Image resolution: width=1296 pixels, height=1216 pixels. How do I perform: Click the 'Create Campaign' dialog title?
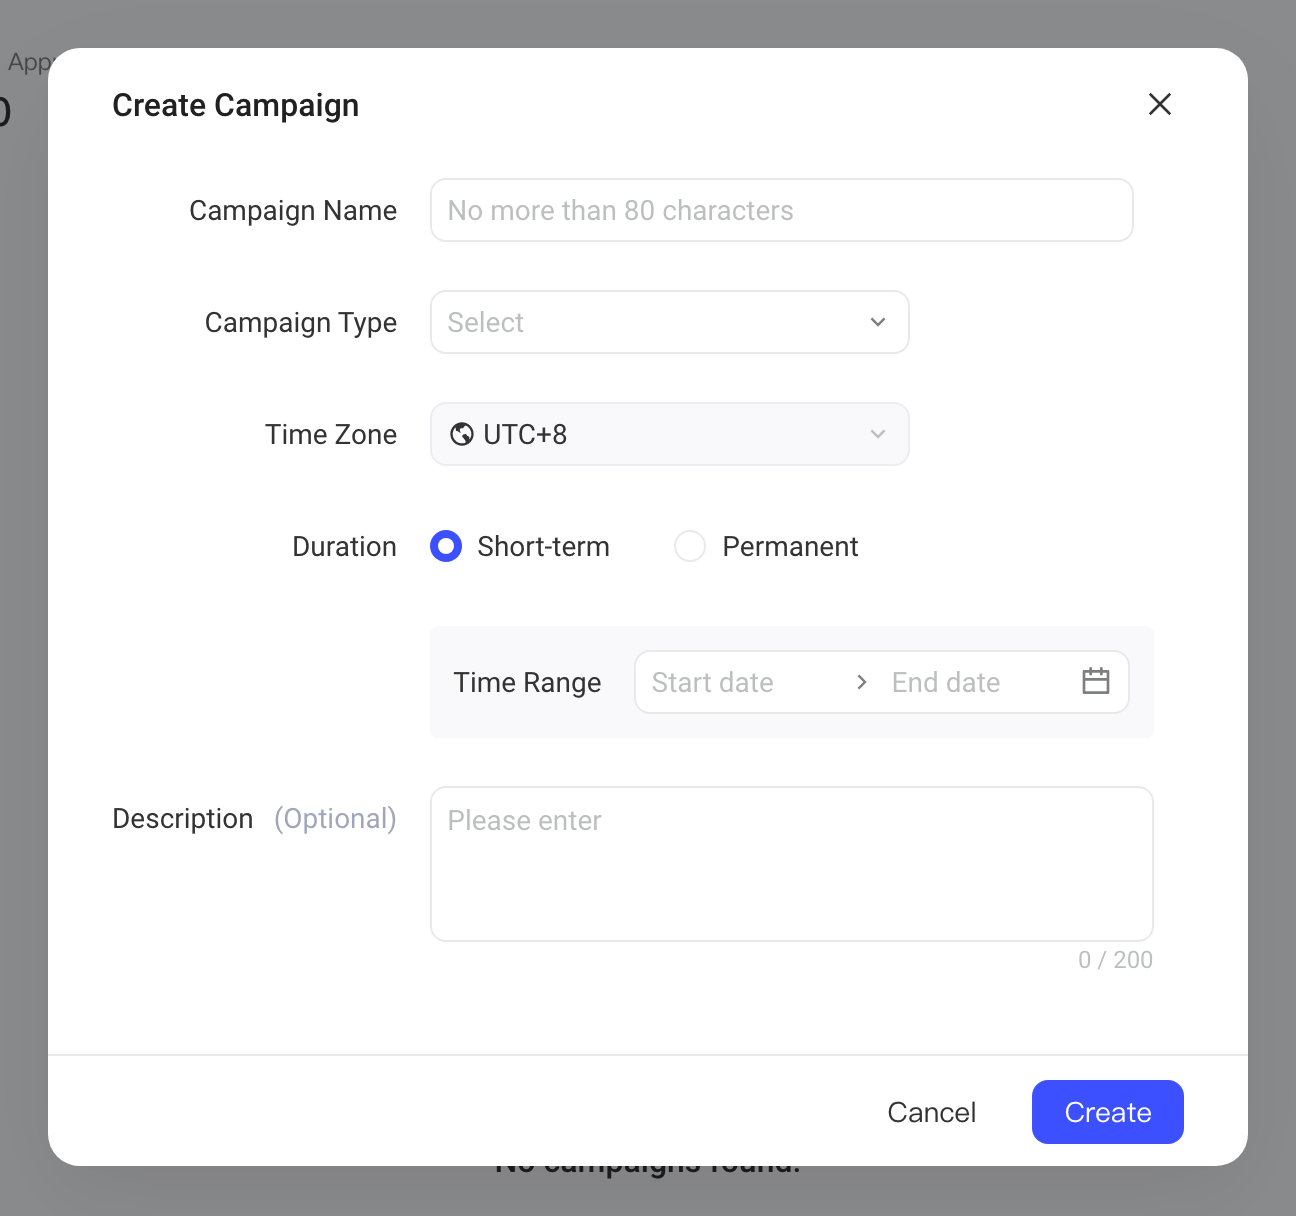[x=235, y=105]
